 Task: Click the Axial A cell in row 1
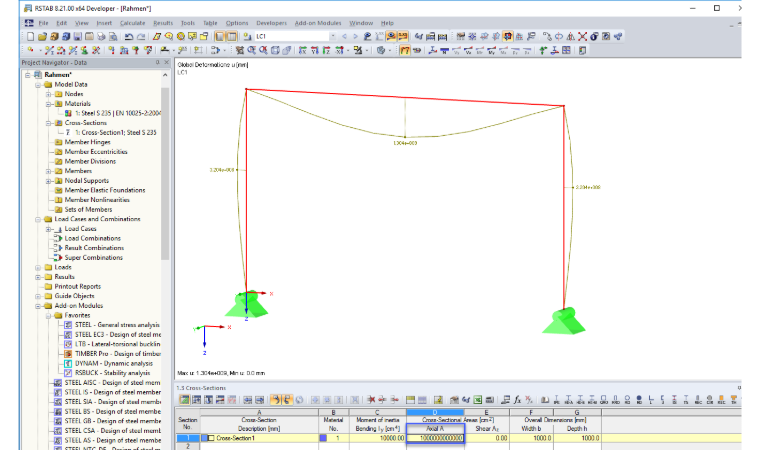pos(435,438)
